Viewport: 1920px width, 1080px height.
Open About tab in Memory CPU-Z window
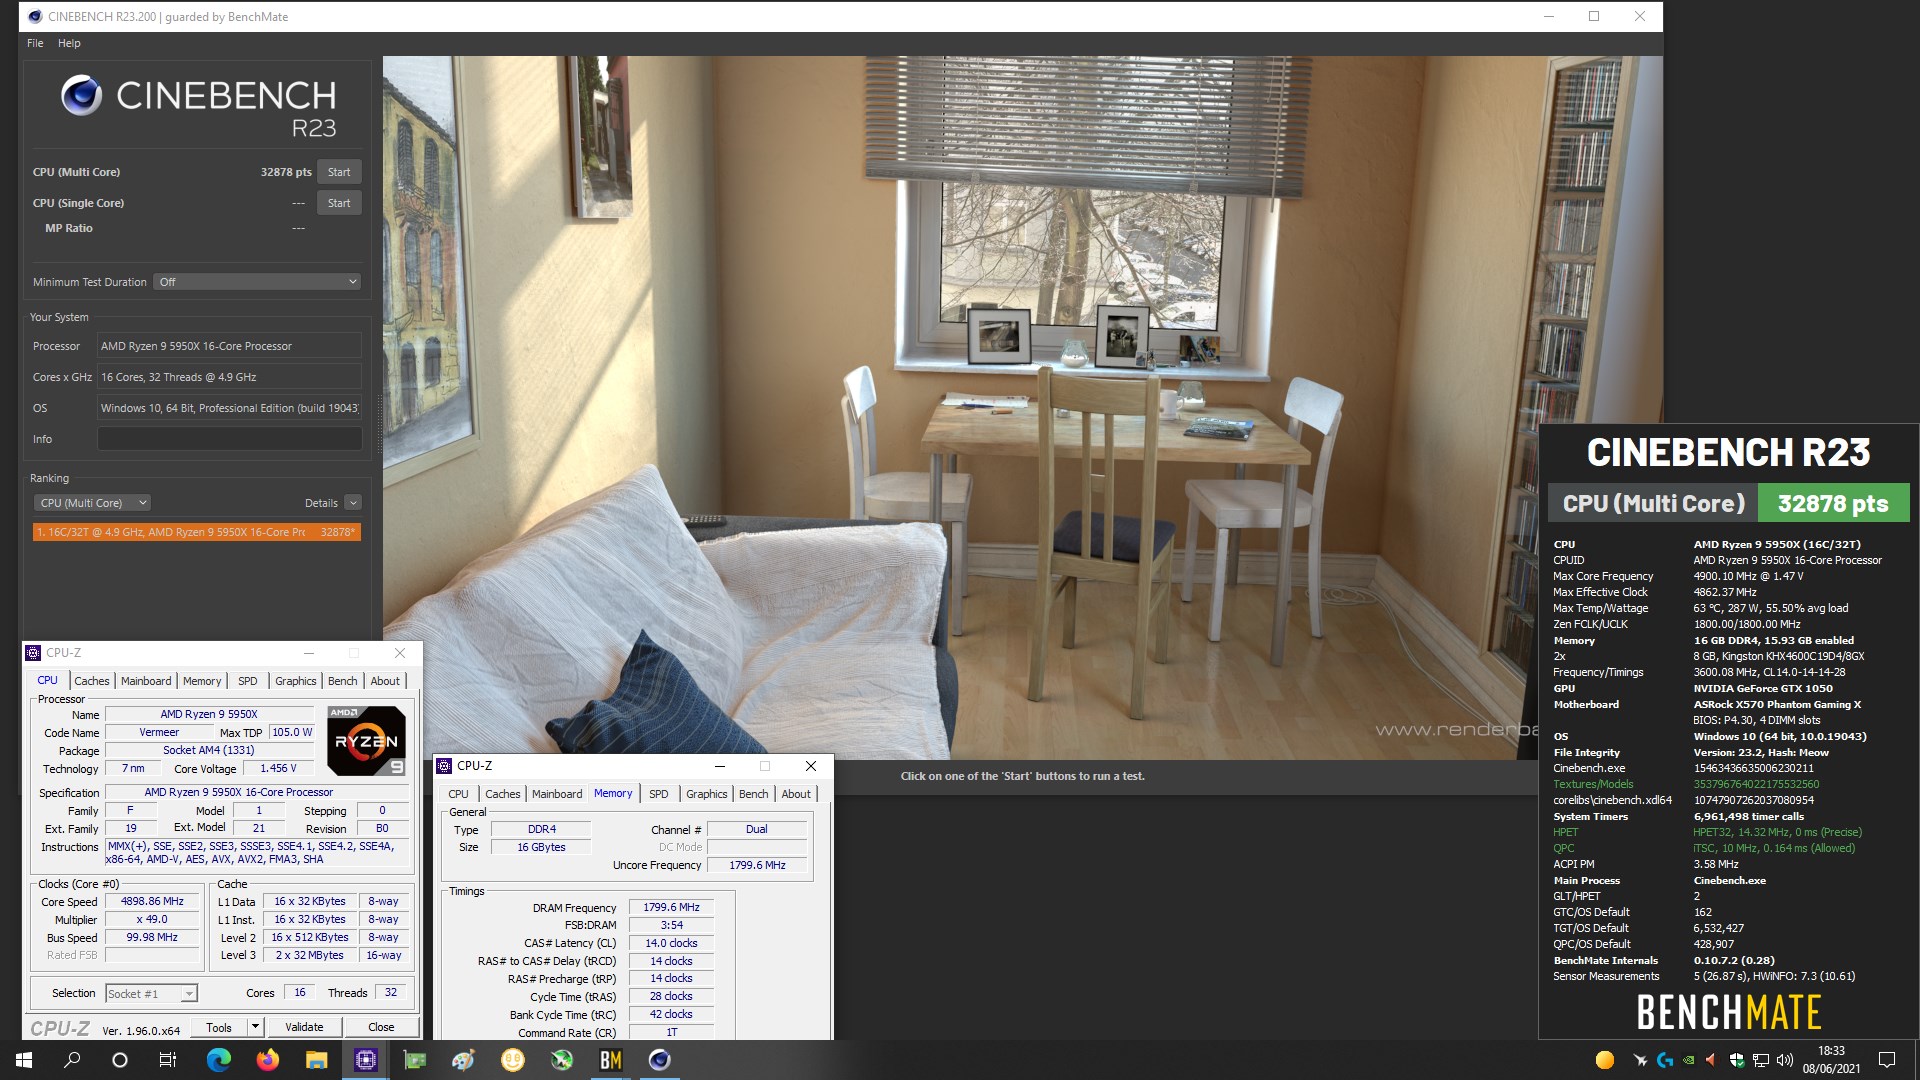[796, 794]
